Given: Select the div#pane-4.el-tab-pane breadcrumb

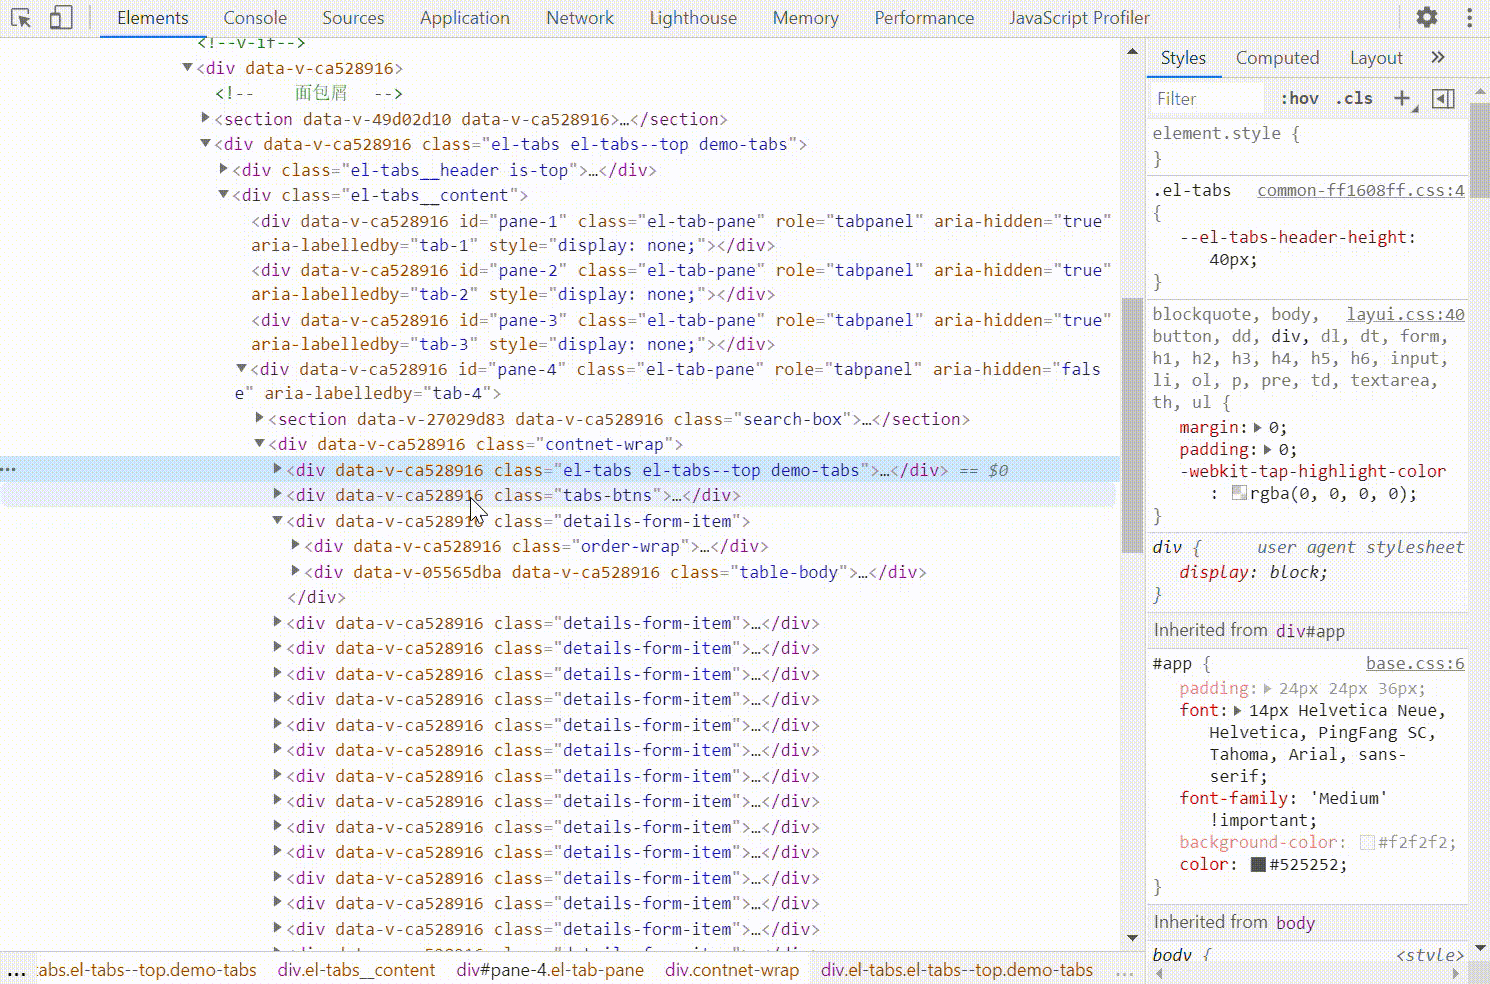Looking at the screenshot, I should (x=550, y=970).
